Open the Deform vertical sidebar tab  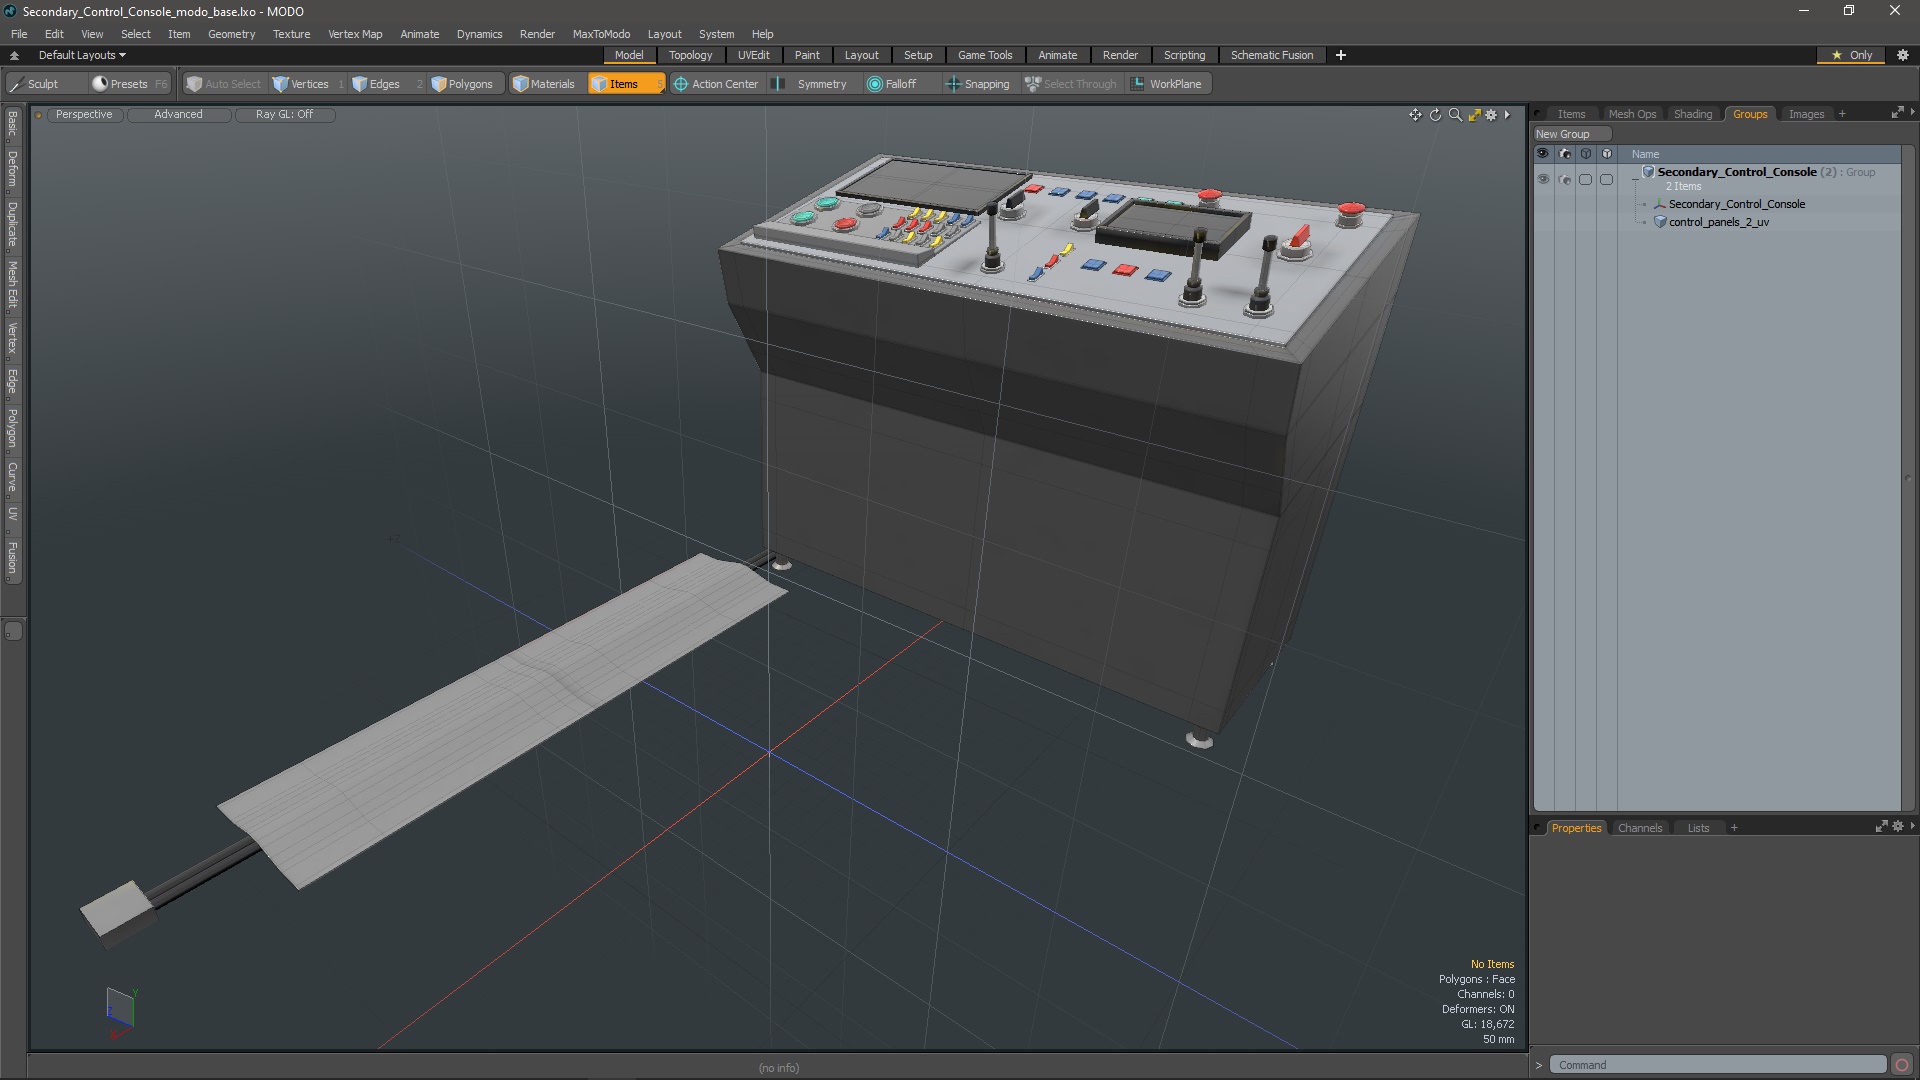click(x=12, y=170)
